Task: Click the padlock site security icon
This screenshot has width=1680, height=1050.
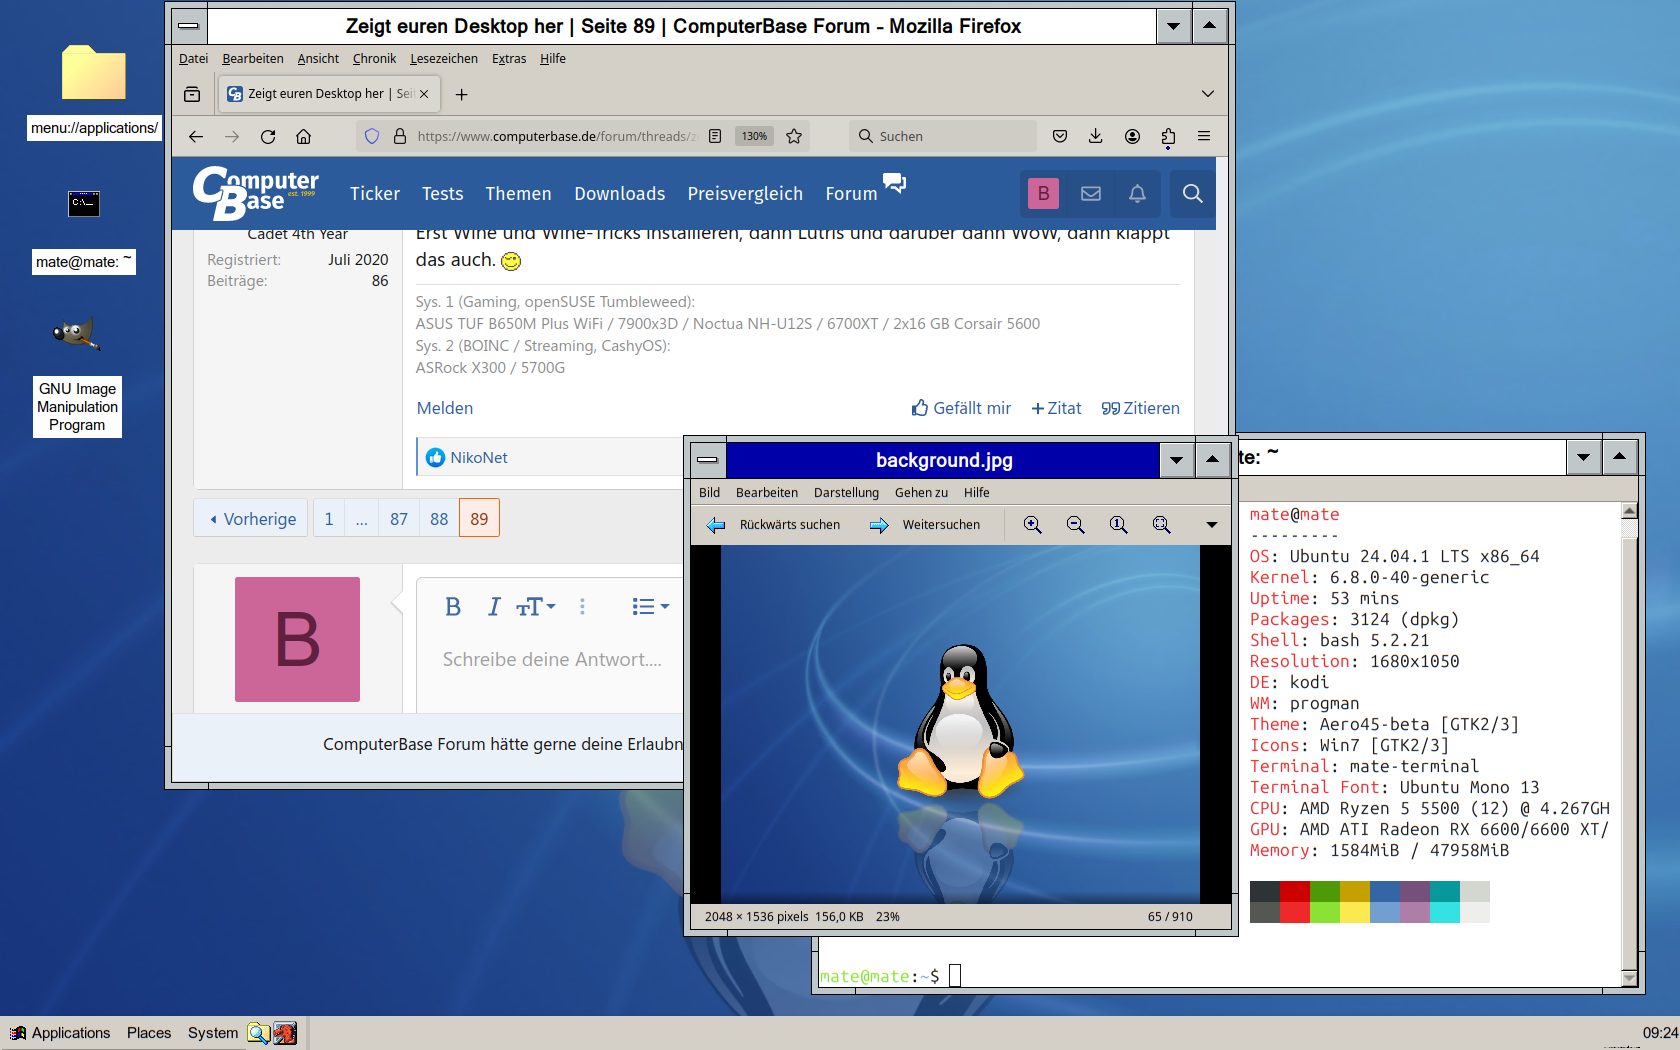Action: coord(400,136)
